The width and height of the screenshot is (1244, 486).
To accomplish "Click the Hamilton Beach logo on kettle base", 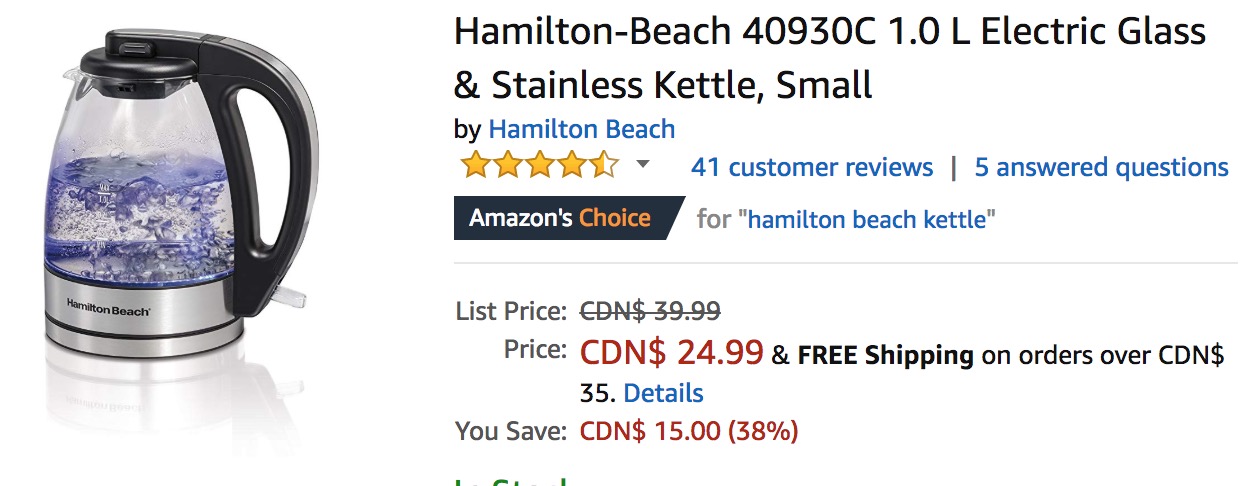I will [x=108, y=309].
